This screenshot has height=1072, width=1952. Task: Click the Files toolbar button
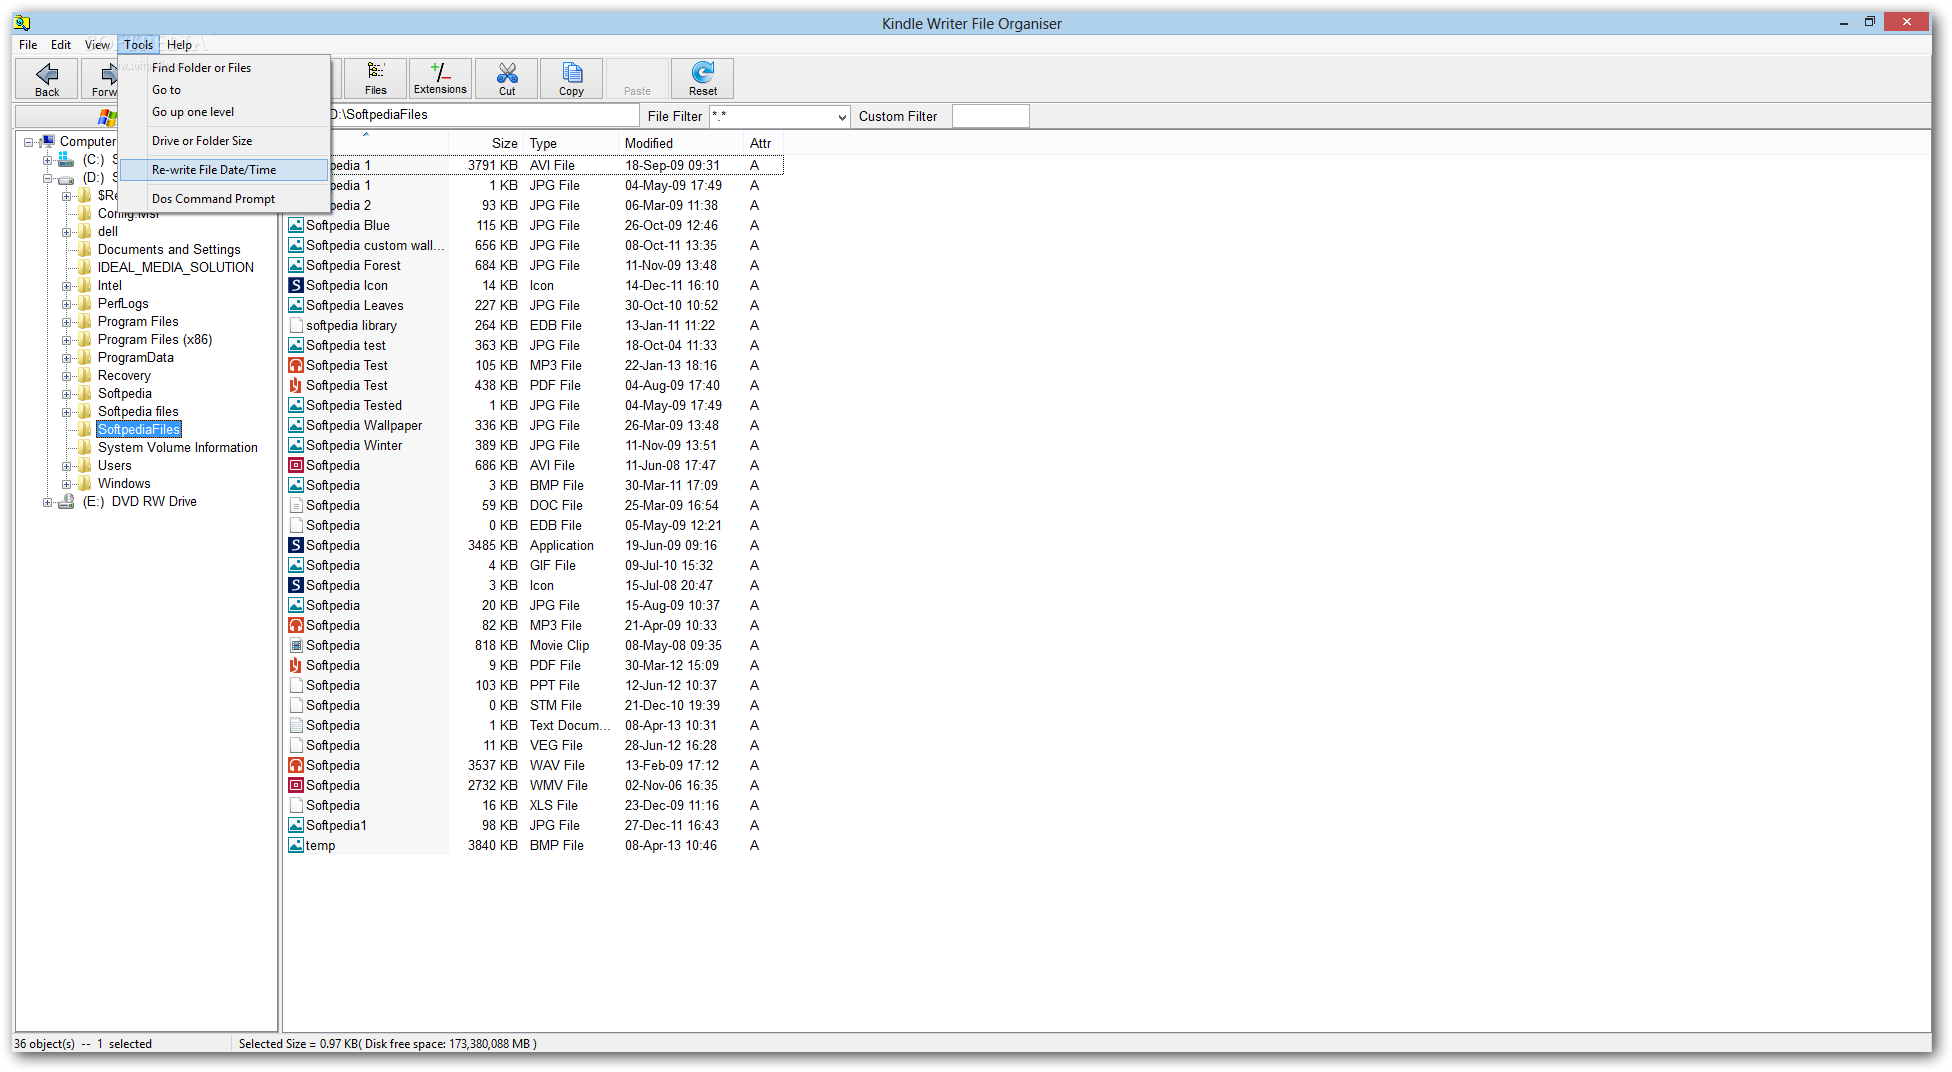point(376,78)
